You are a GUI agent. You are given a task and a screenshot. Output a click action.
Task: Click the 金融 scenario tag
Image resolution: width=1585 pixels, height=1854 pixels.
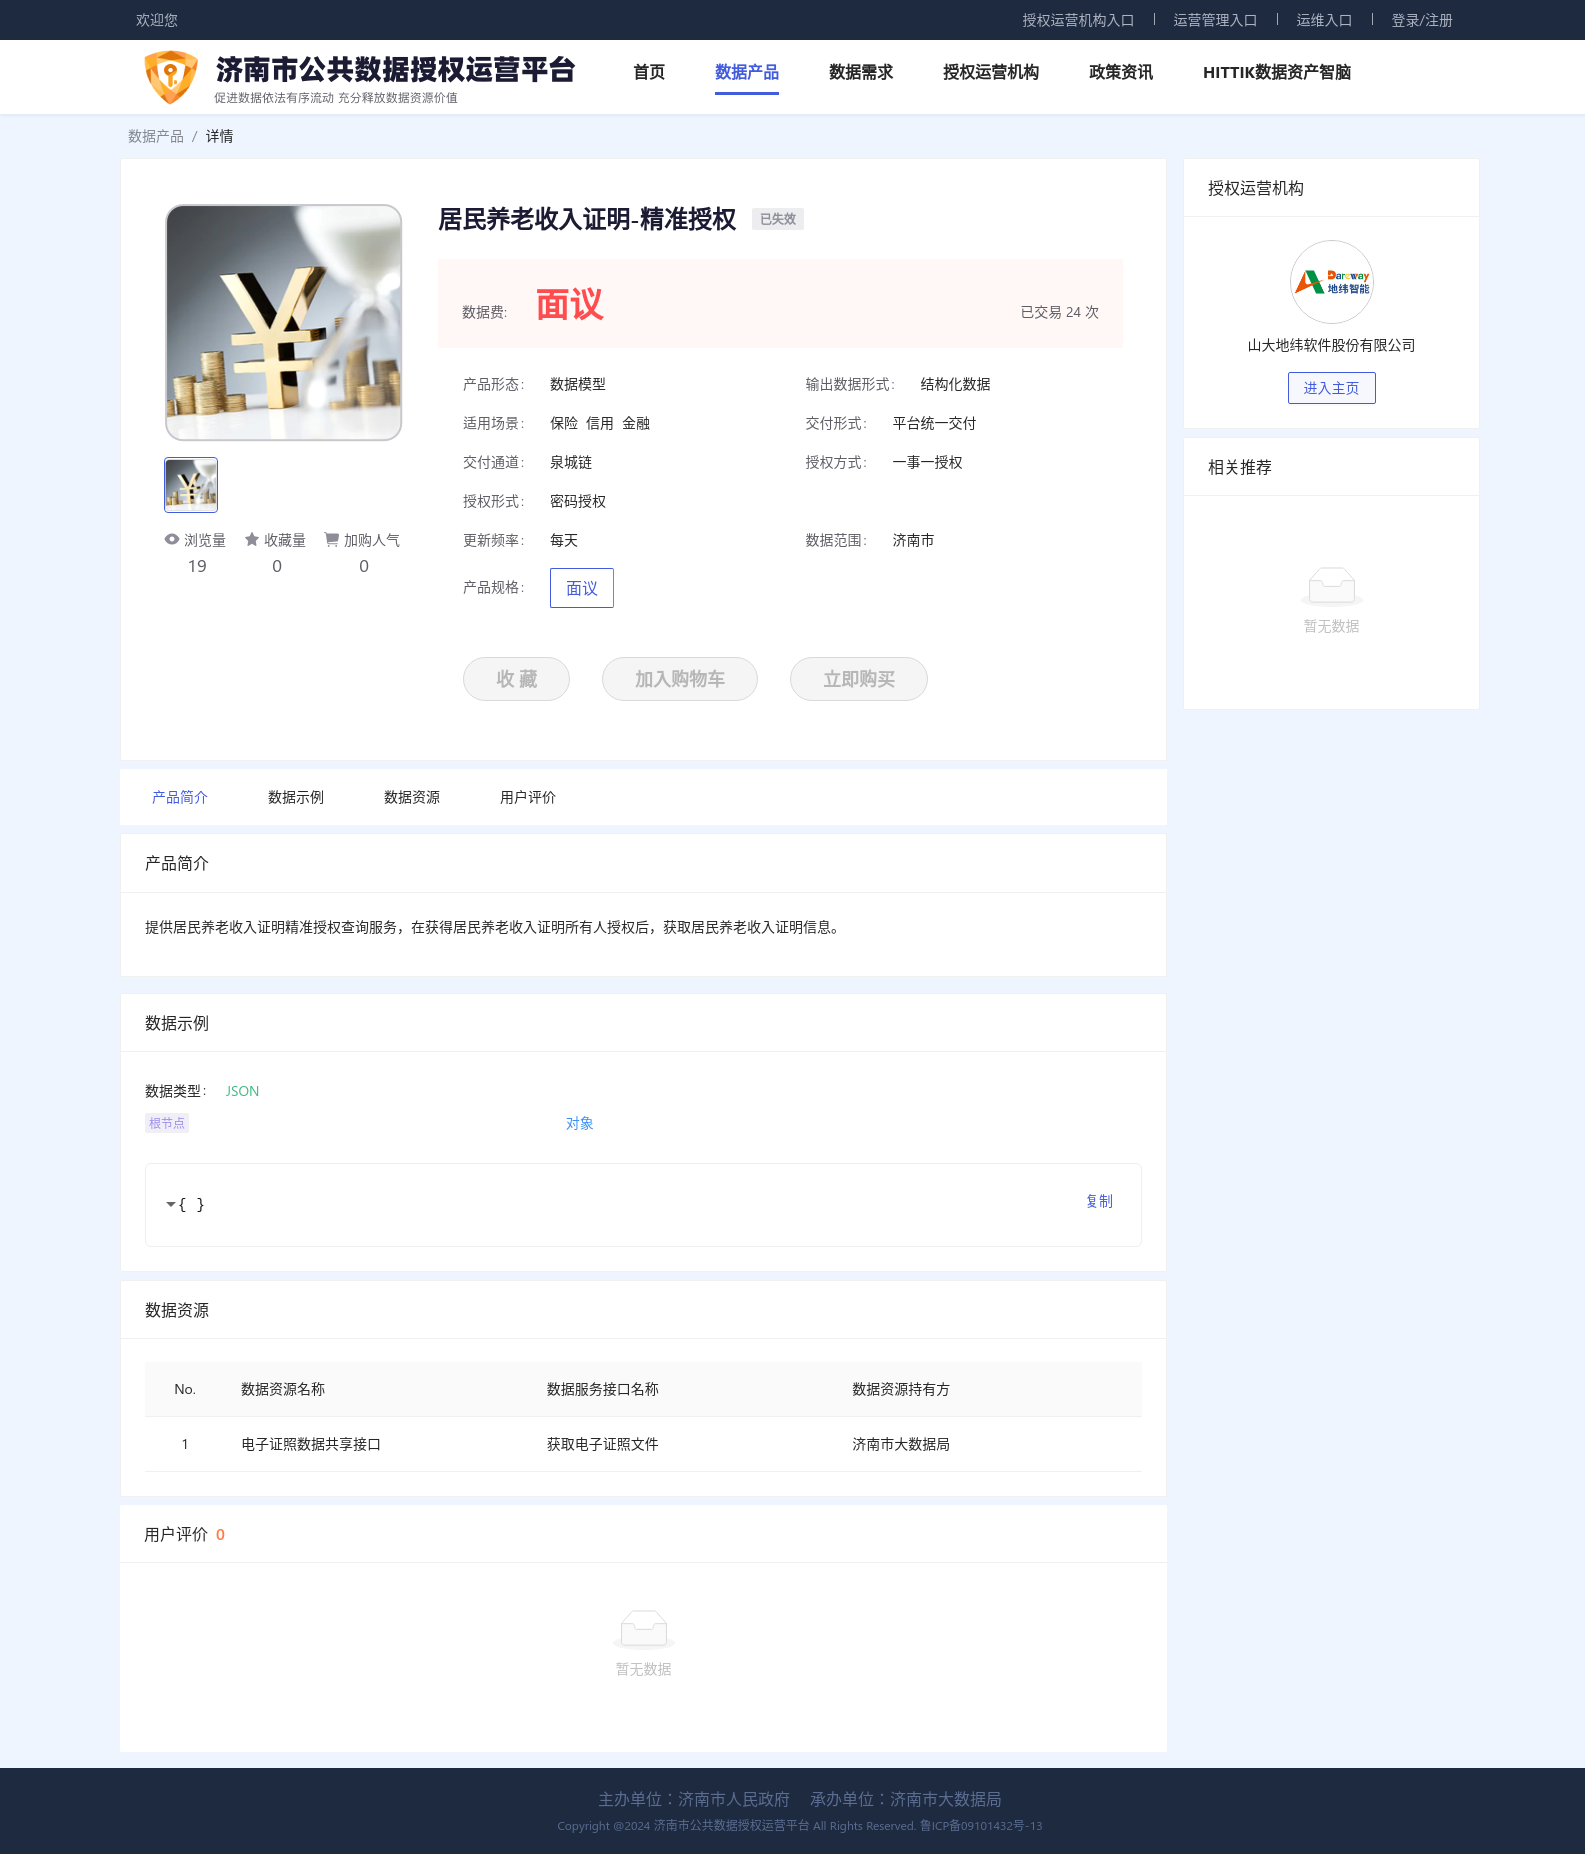tap(636, 423)
